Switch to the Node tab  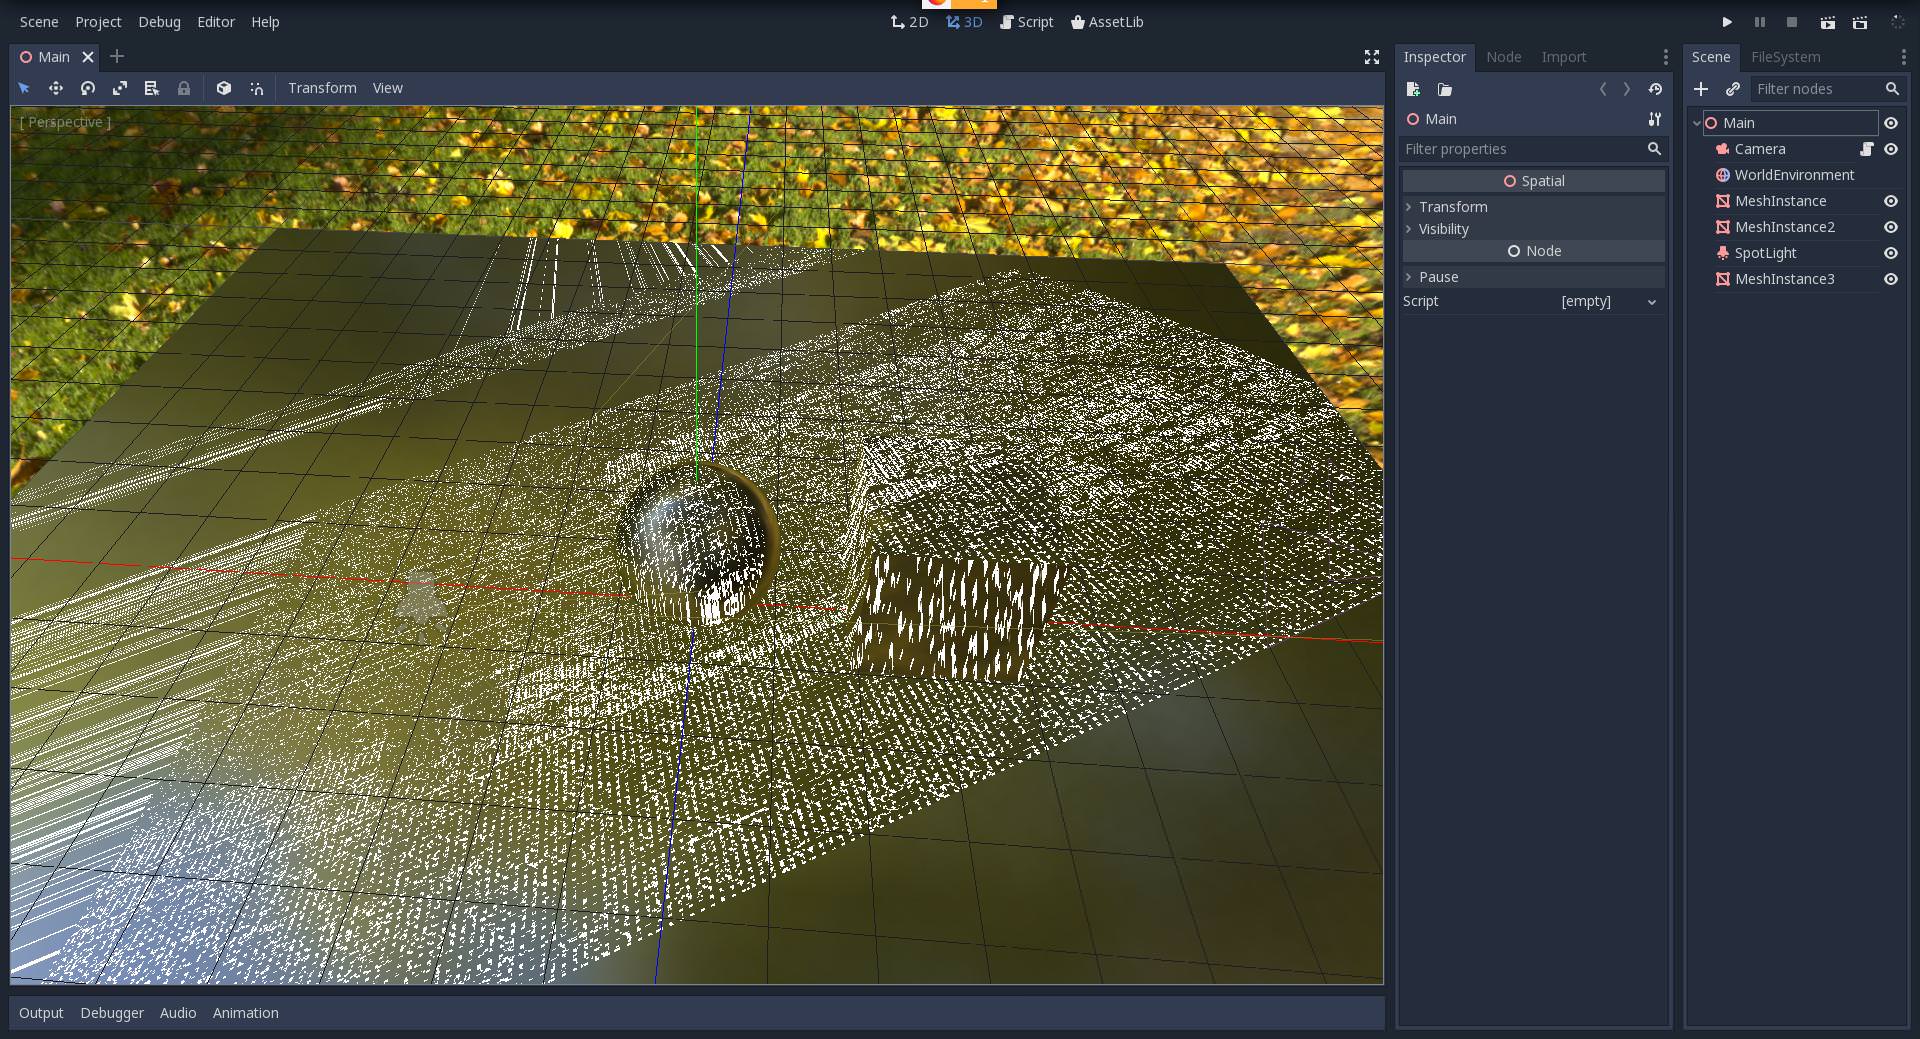(x=1503, y=57)
